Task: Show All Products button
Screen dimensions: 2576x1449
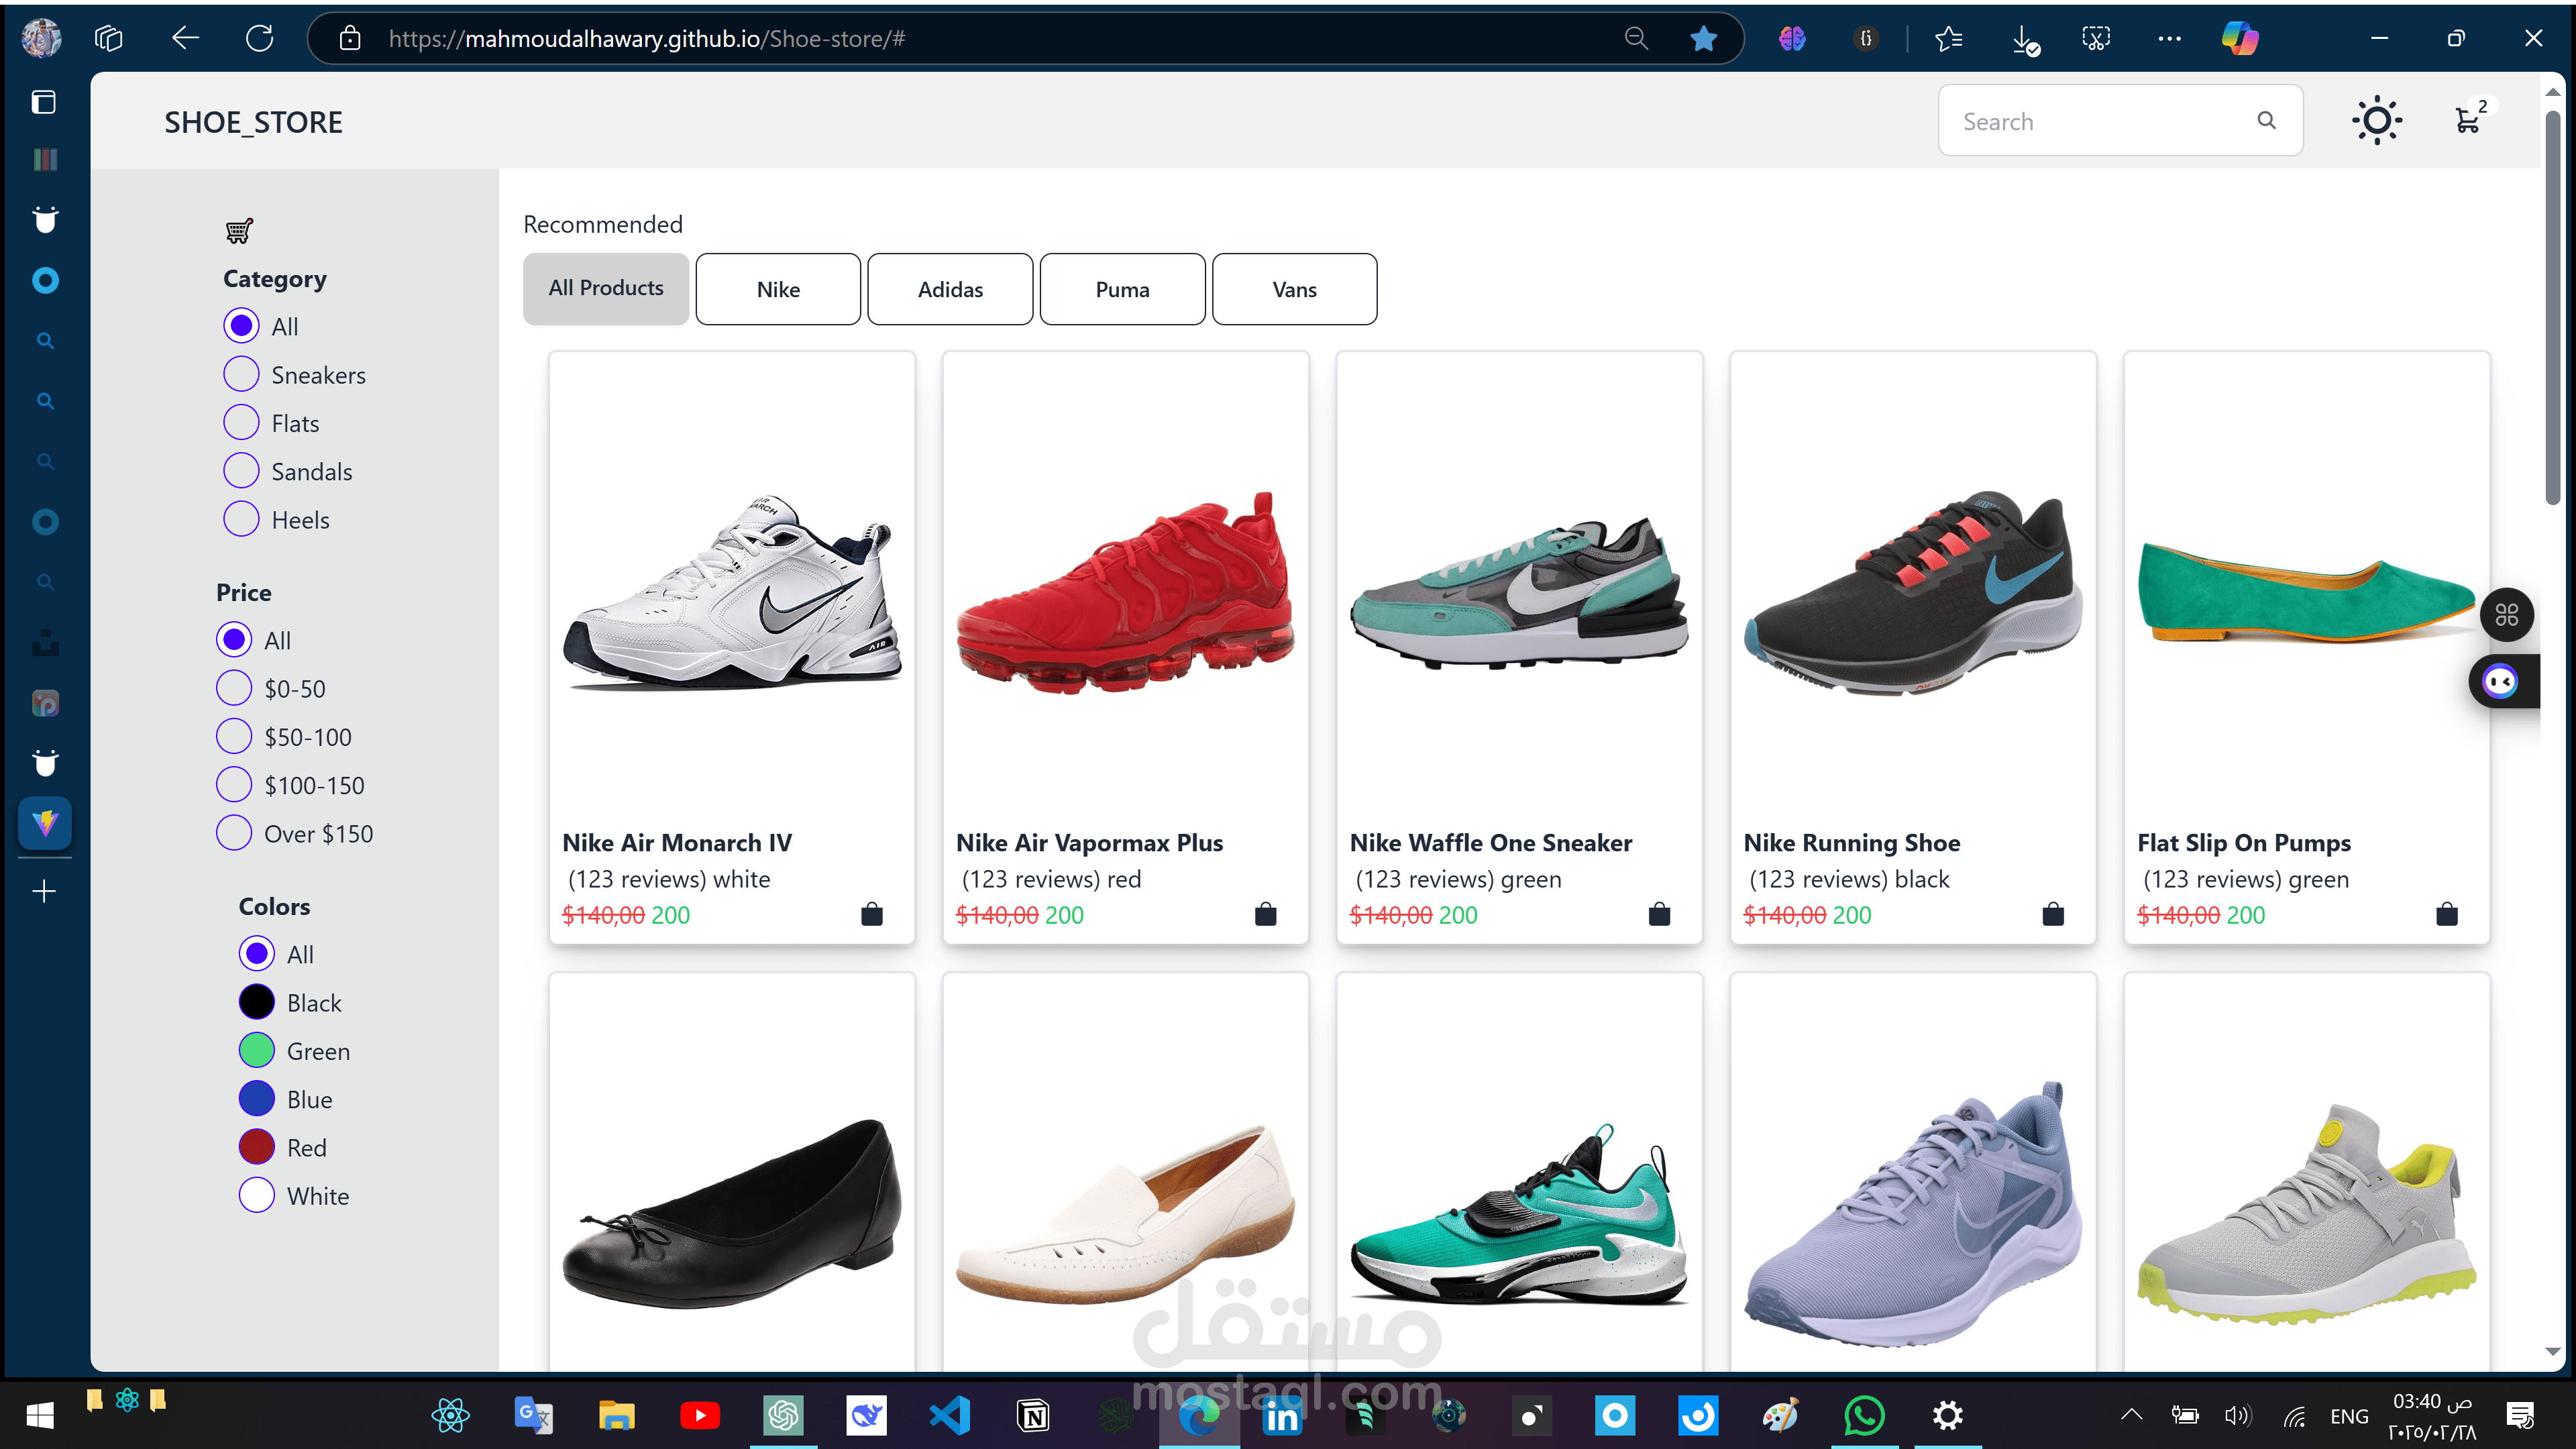Action: click(605, 289)
